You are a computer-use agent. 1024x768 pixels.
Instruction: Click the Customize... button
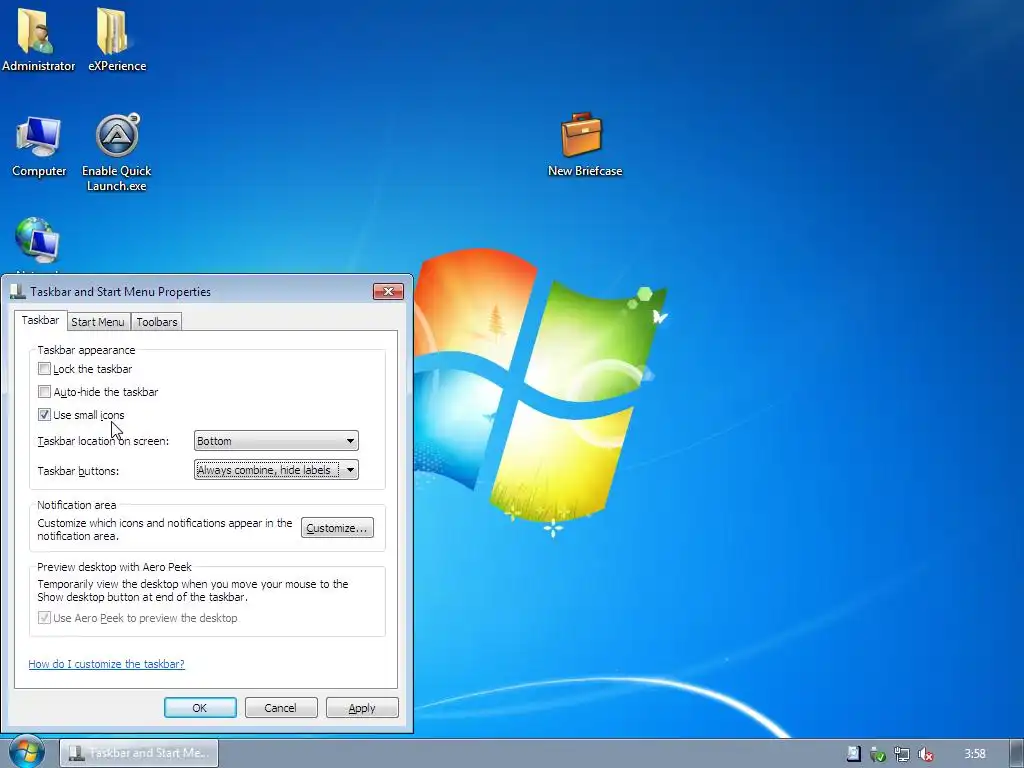pos(337,528)
